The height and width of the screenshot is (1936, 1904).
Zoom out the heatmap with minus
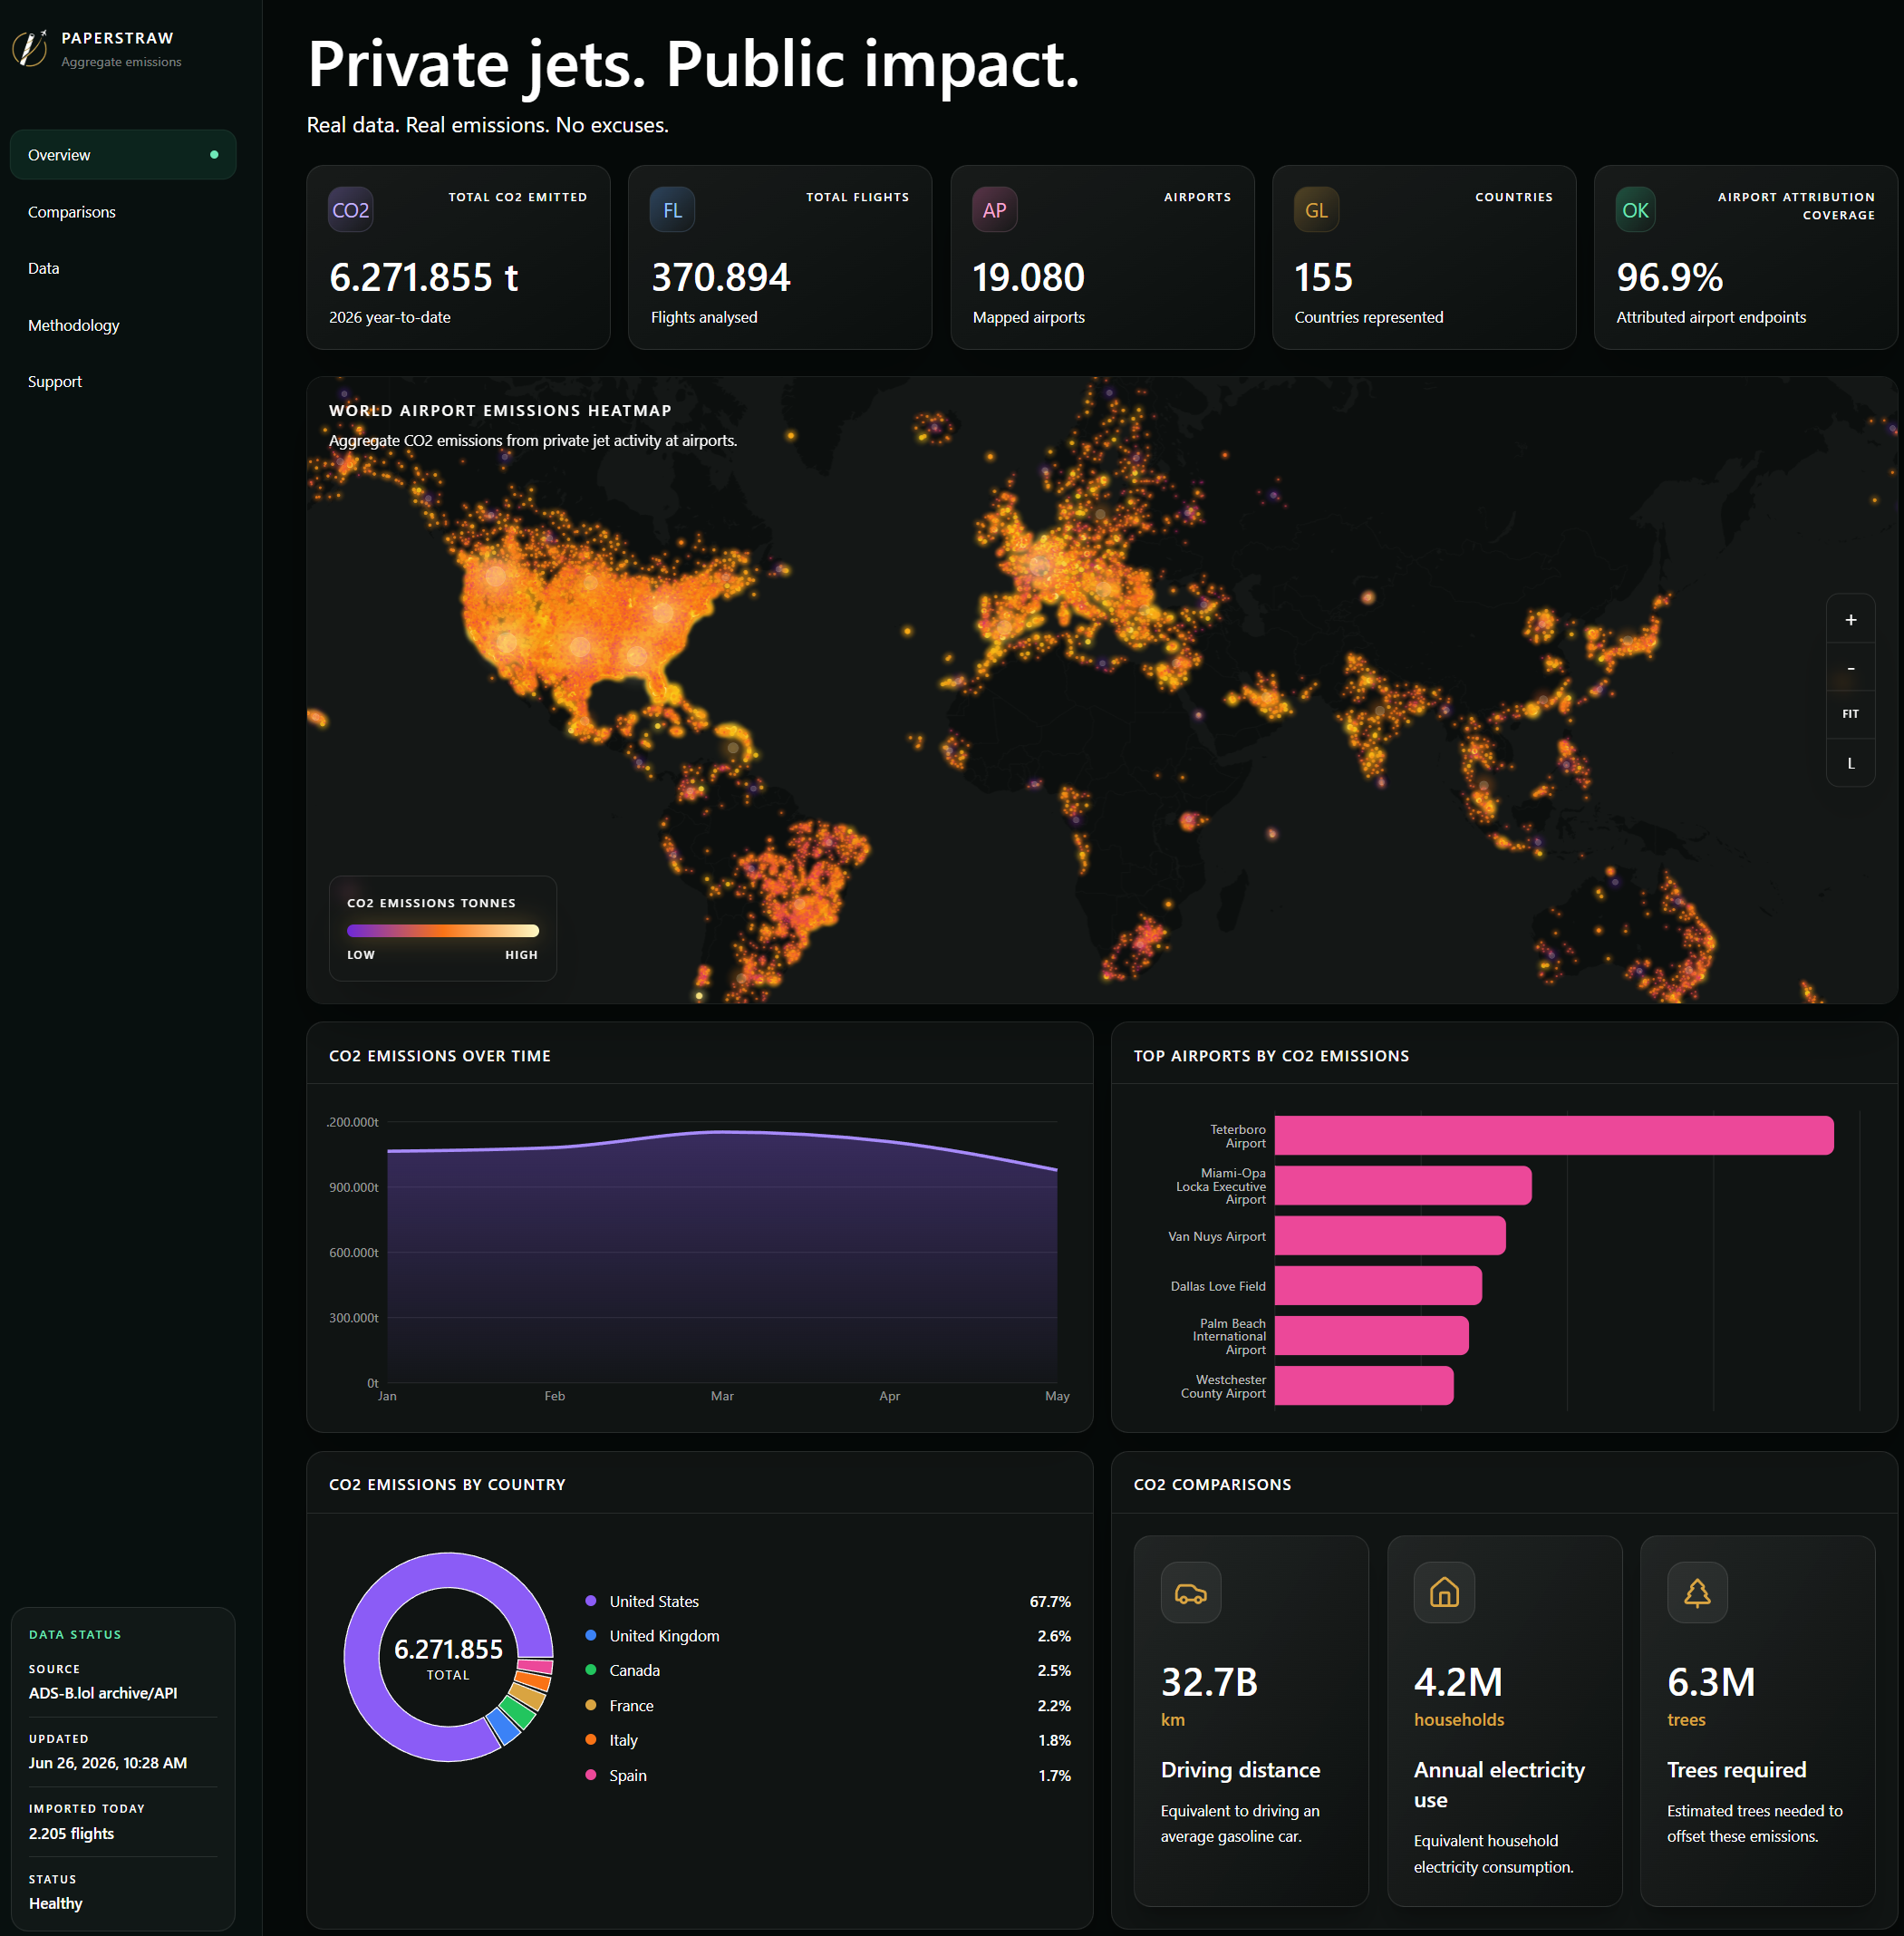coord(1851,667)
